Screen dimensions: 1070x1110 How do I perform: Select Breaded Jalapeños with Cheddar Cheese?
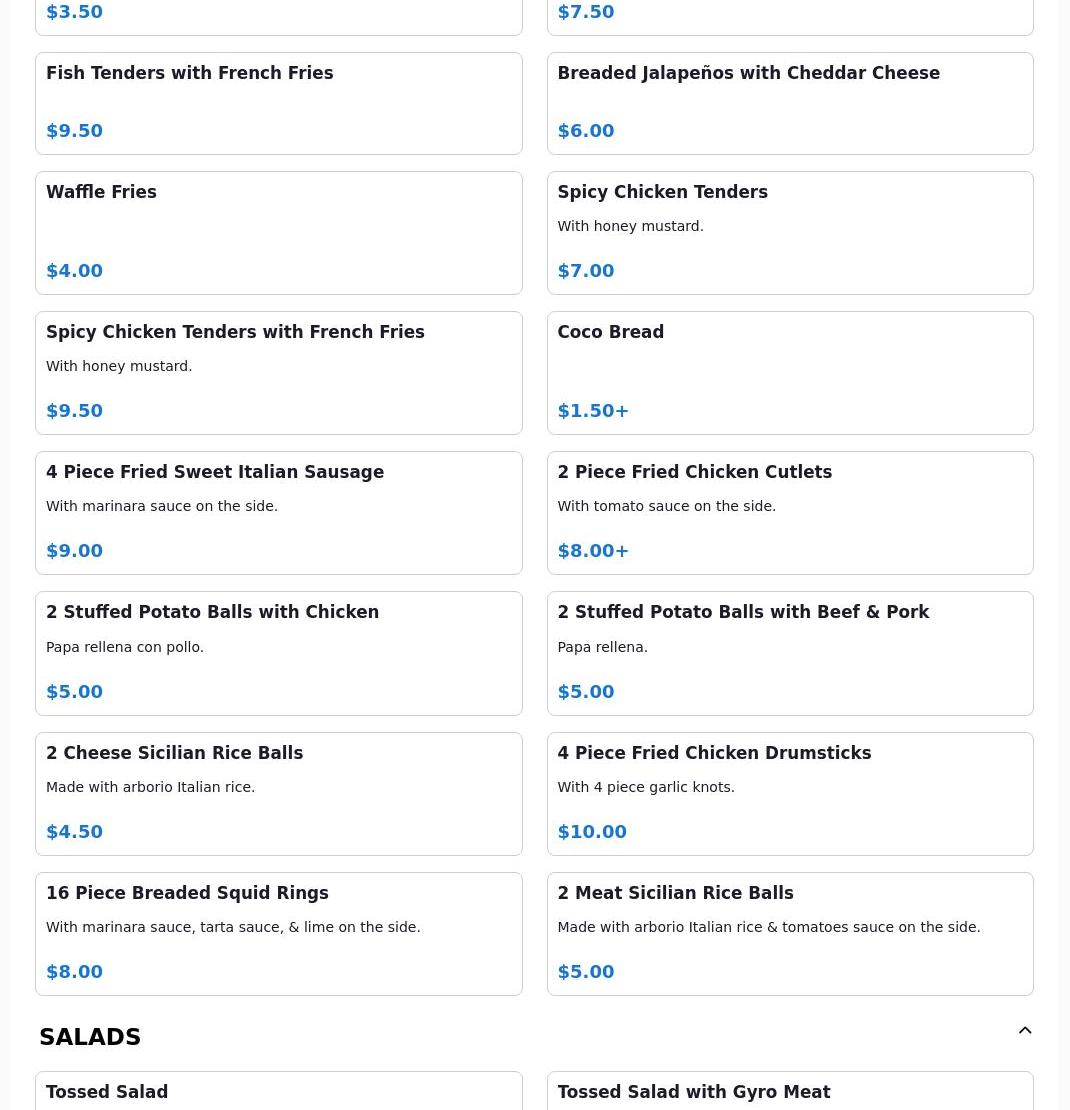789,103
